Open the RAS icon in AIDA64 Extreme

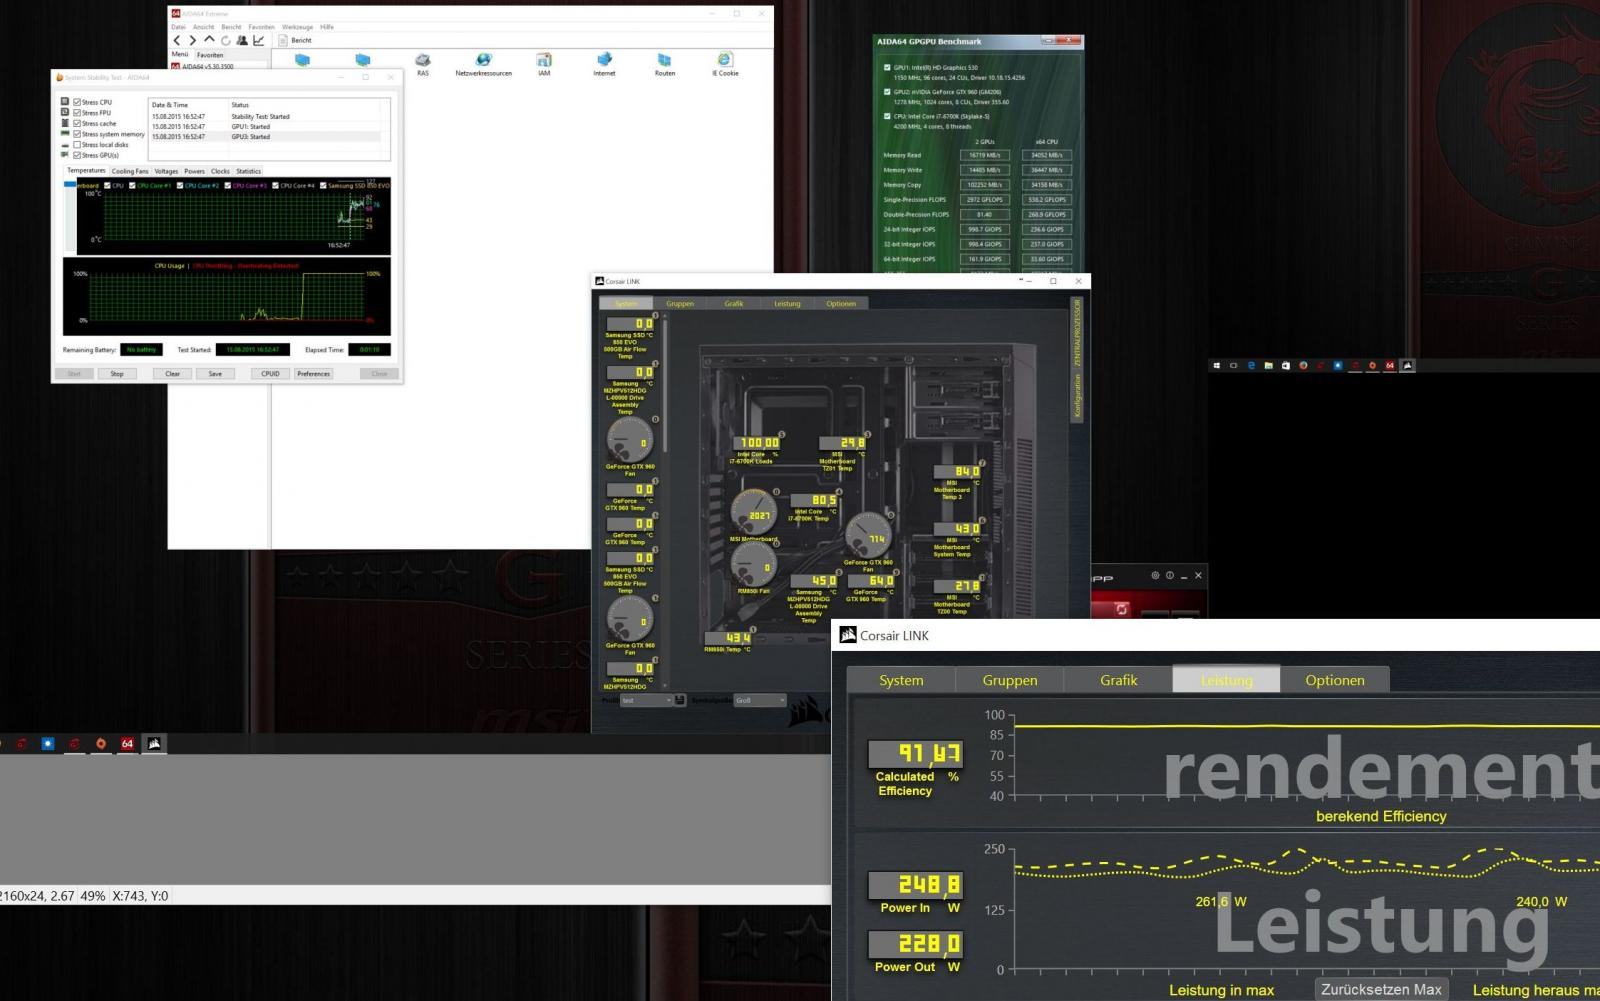423,65
